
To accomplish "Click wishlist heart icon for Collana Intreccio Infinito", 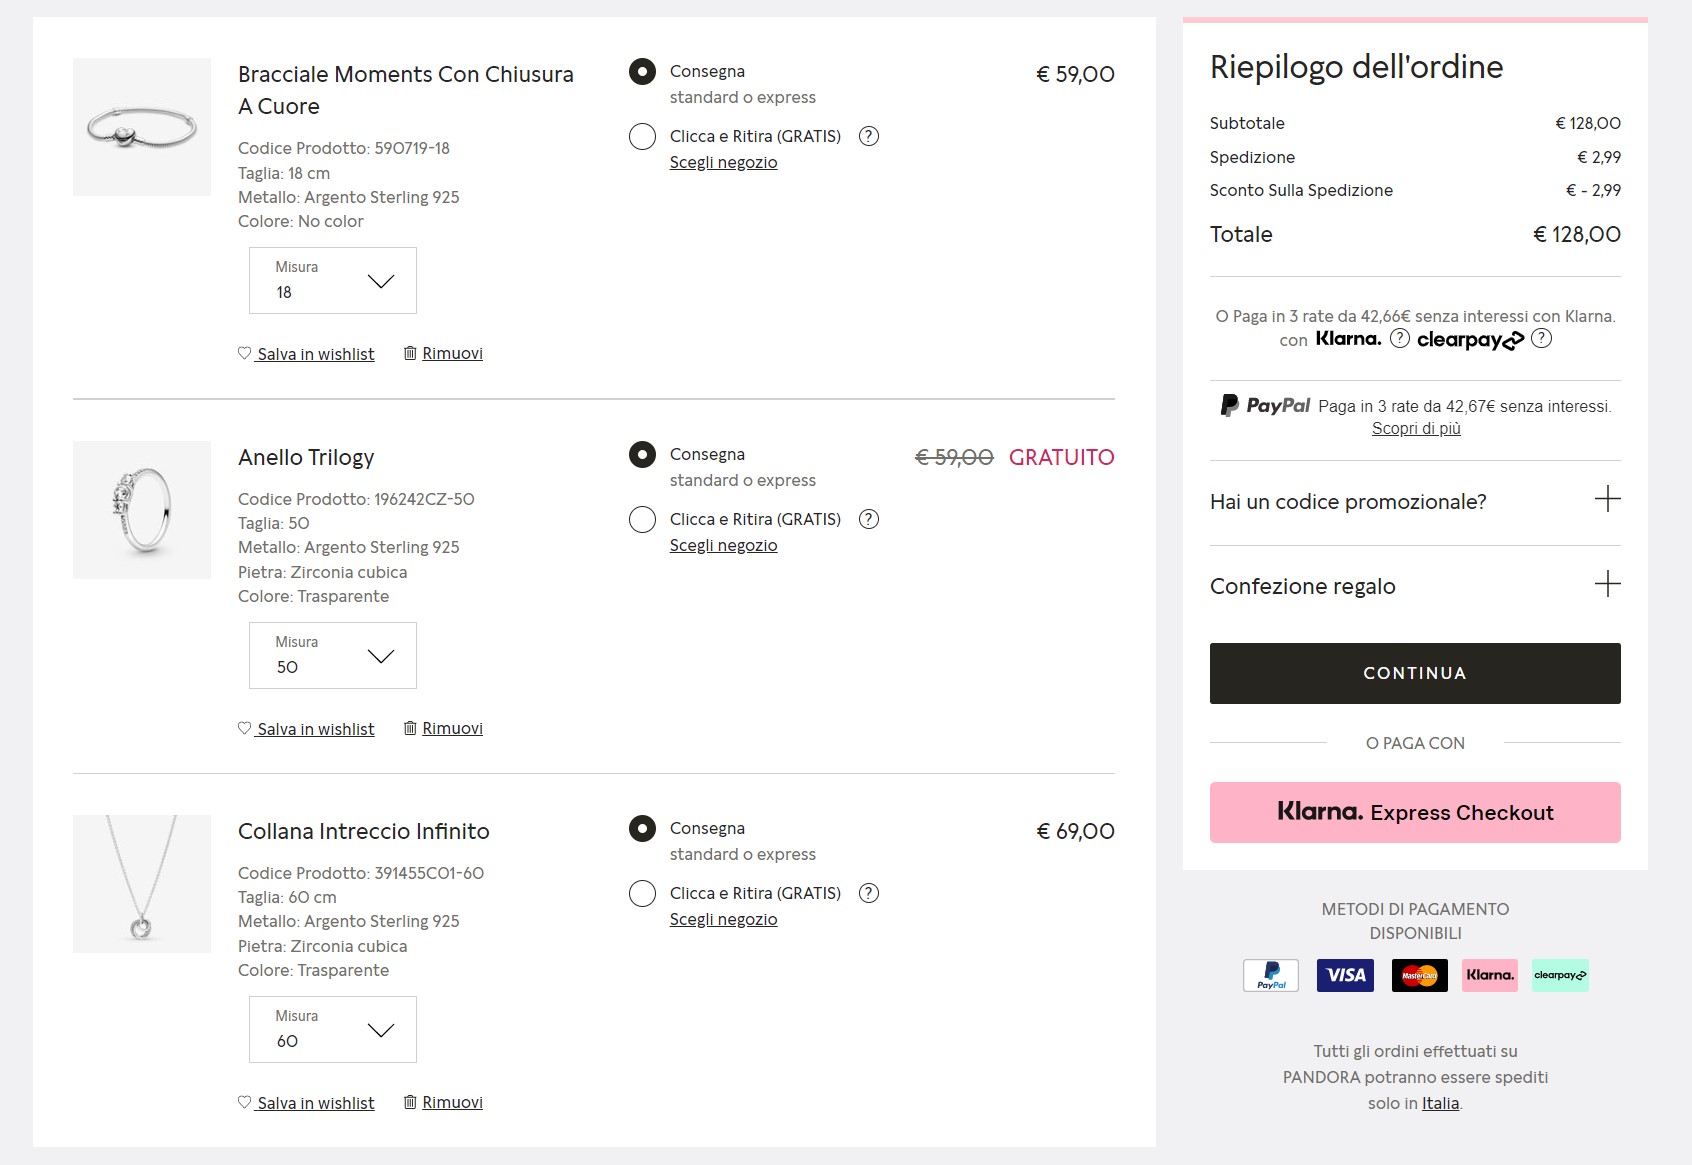I will click(x=244, y=1102).
